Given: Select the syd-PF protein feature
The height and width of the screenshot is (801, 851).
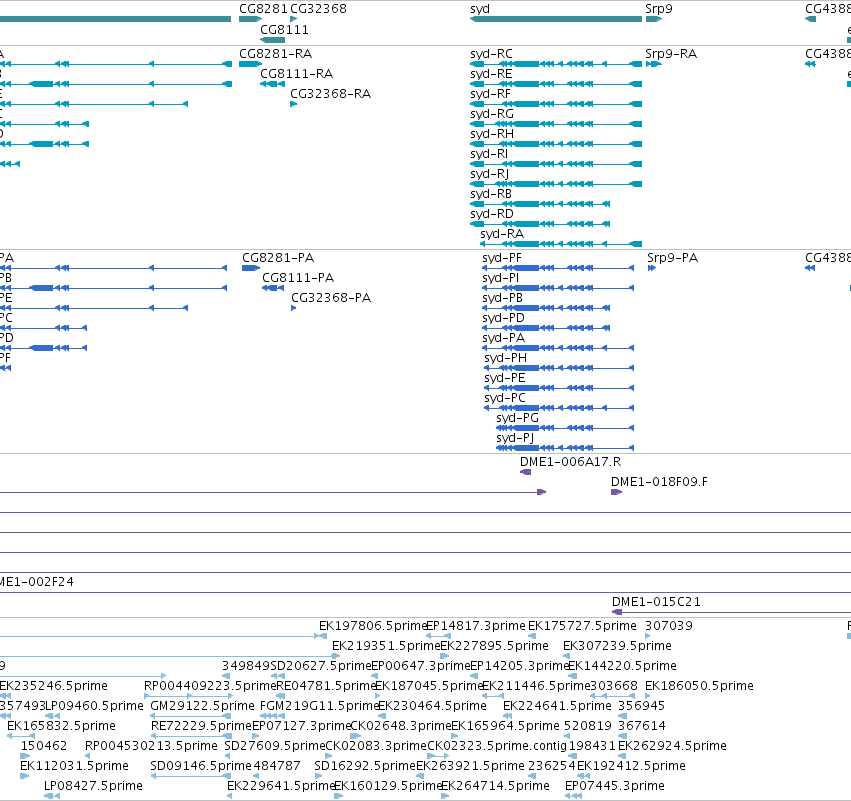Looking at the screenshot, I should coord(558,268).
